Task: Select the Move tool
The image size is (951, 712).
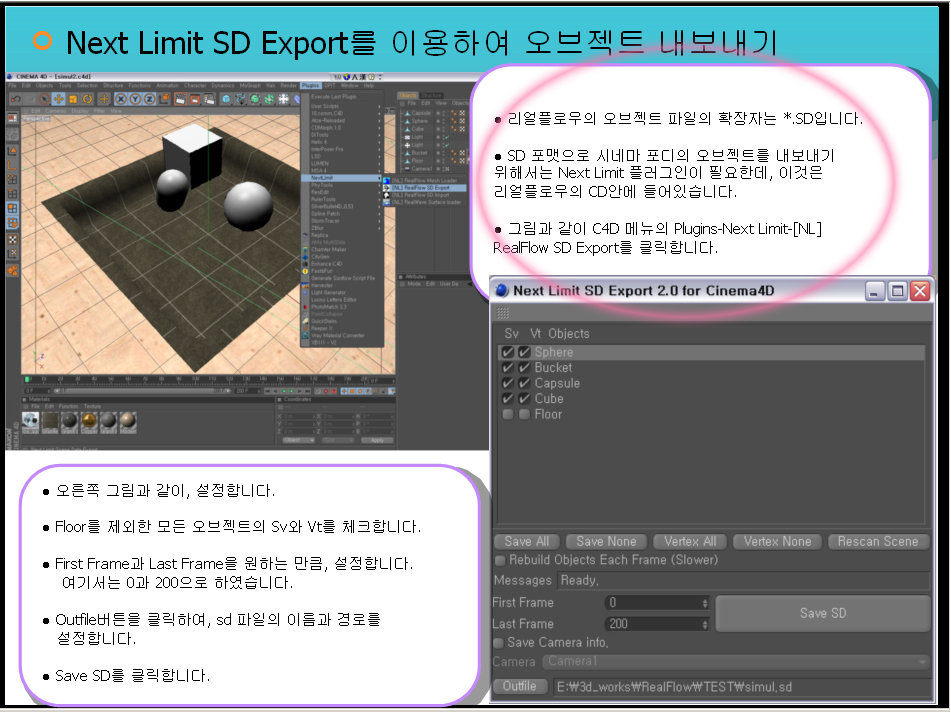Action: coord(59,99)
